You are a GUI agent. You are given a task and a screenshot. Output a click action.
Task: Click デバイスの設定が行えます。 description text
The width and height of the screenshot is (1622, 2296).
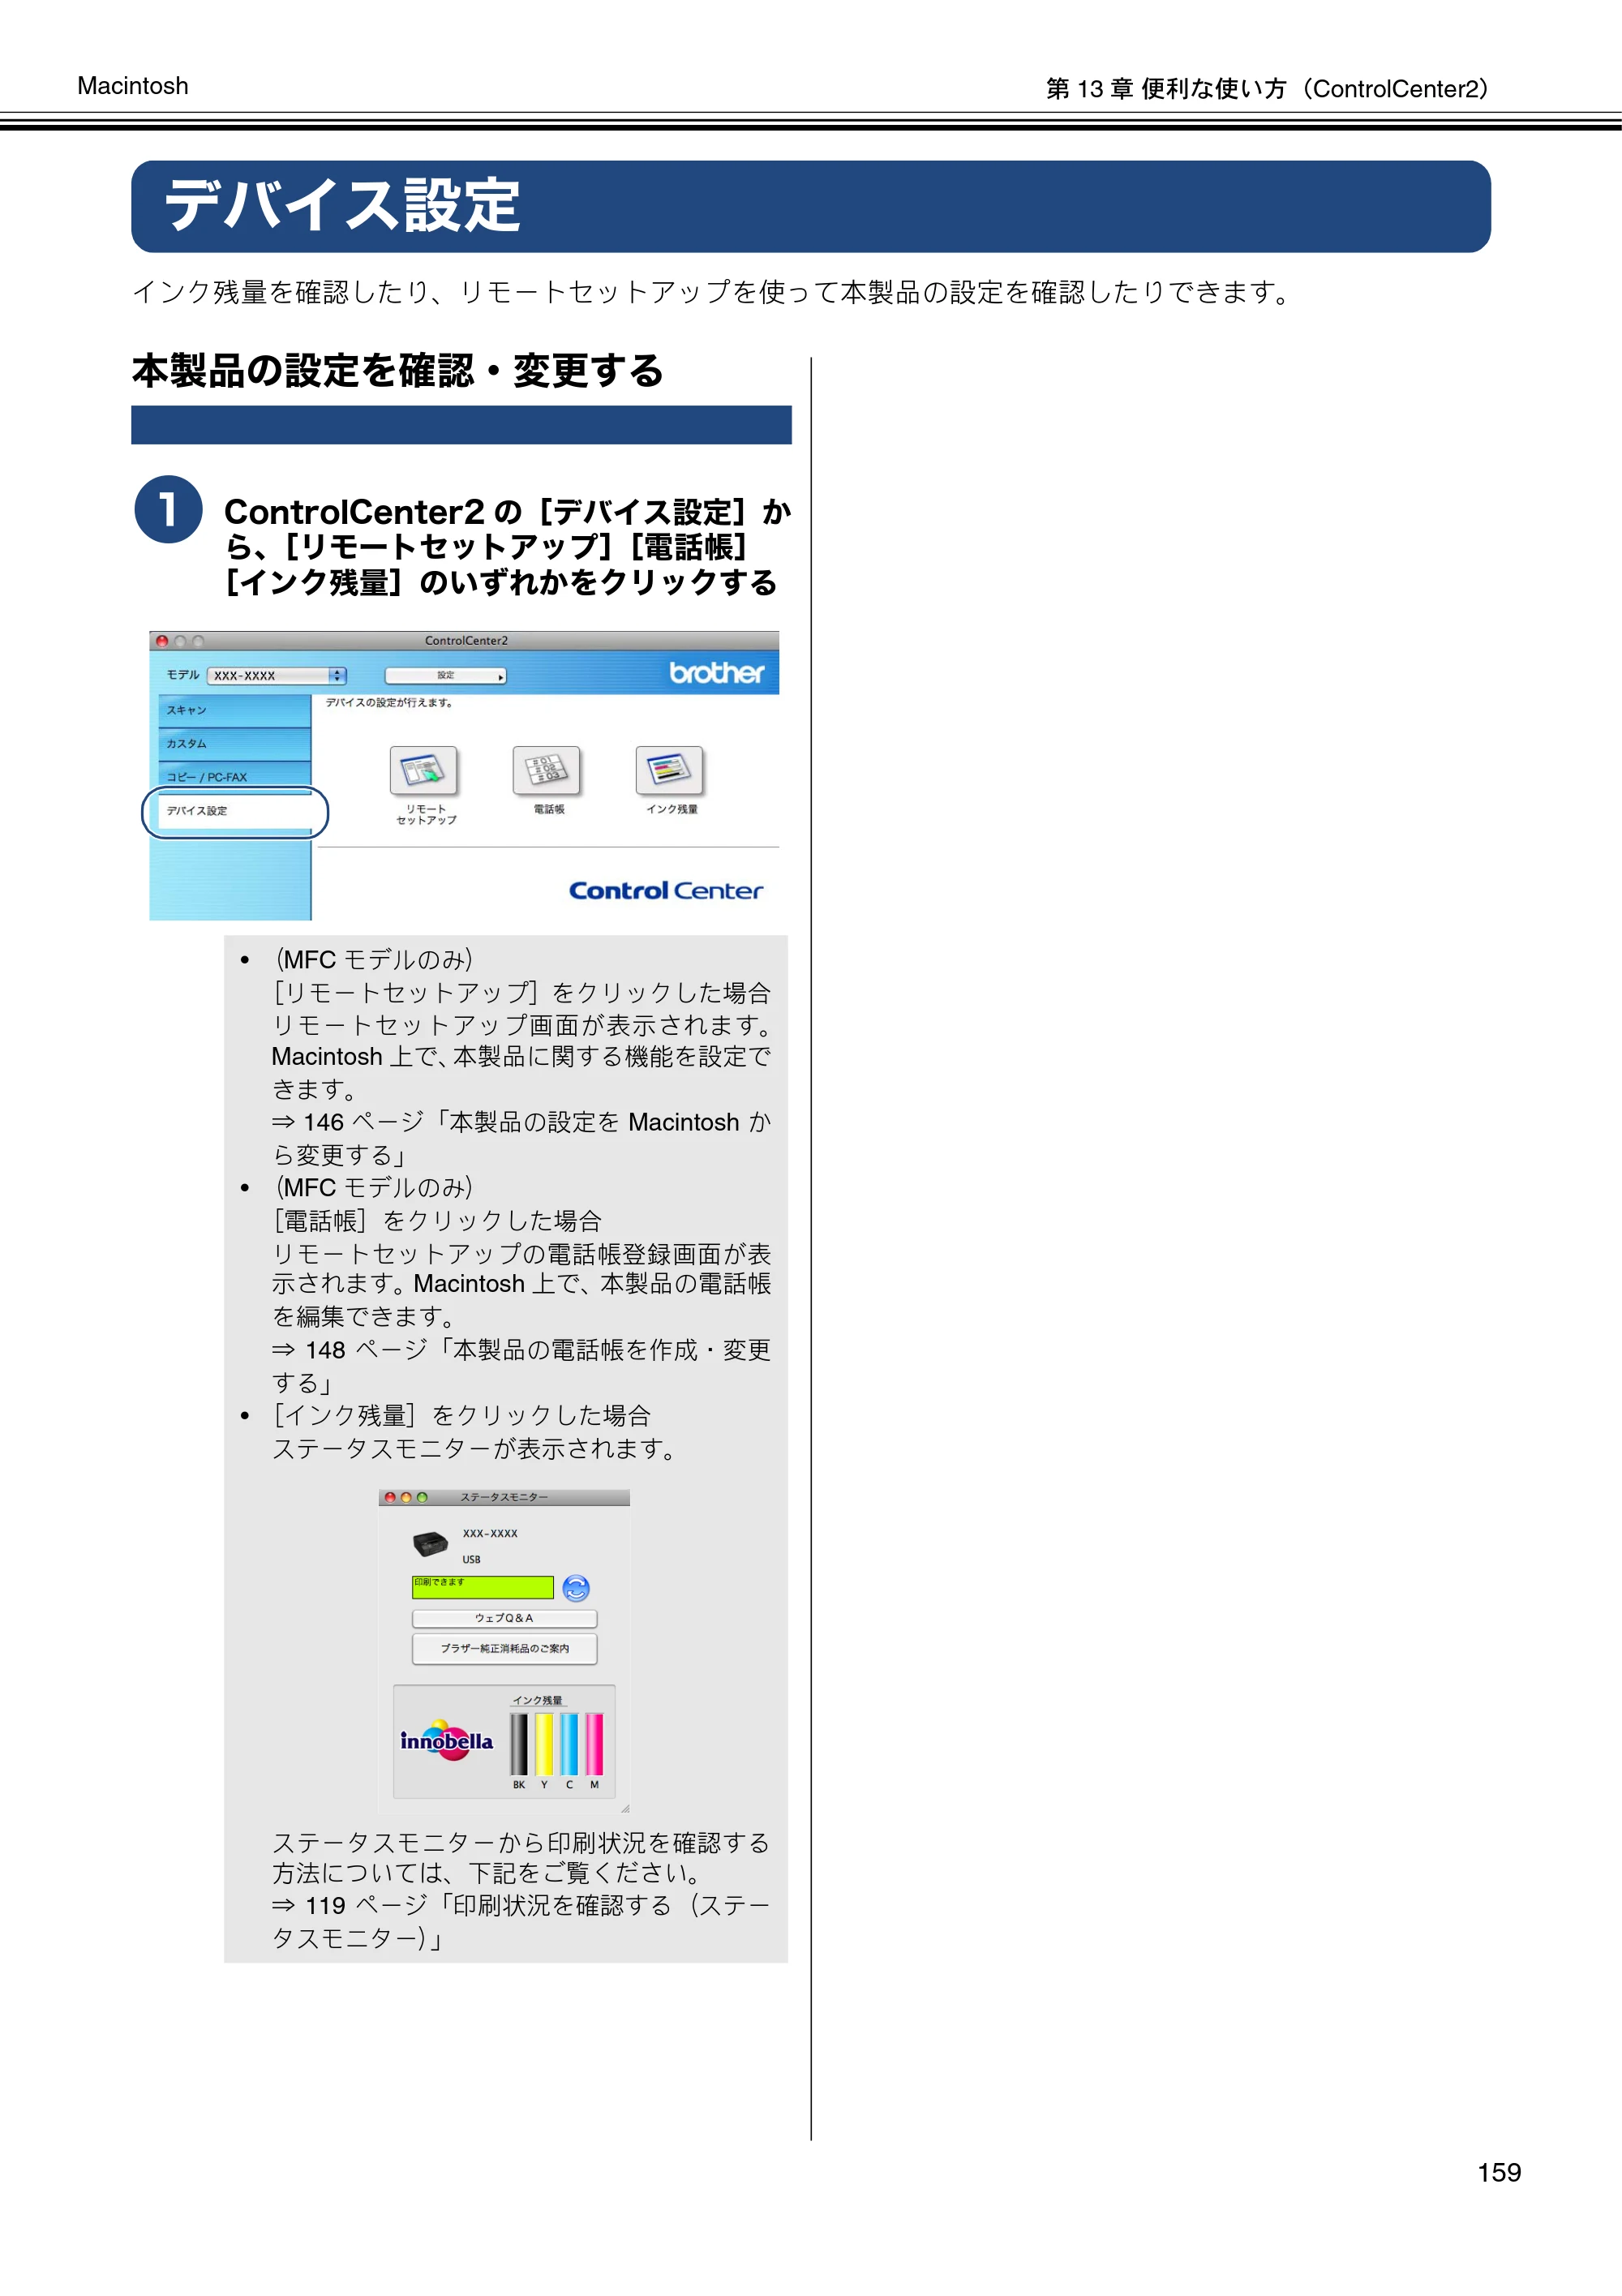pyautogui.click(x=389, y=703)
